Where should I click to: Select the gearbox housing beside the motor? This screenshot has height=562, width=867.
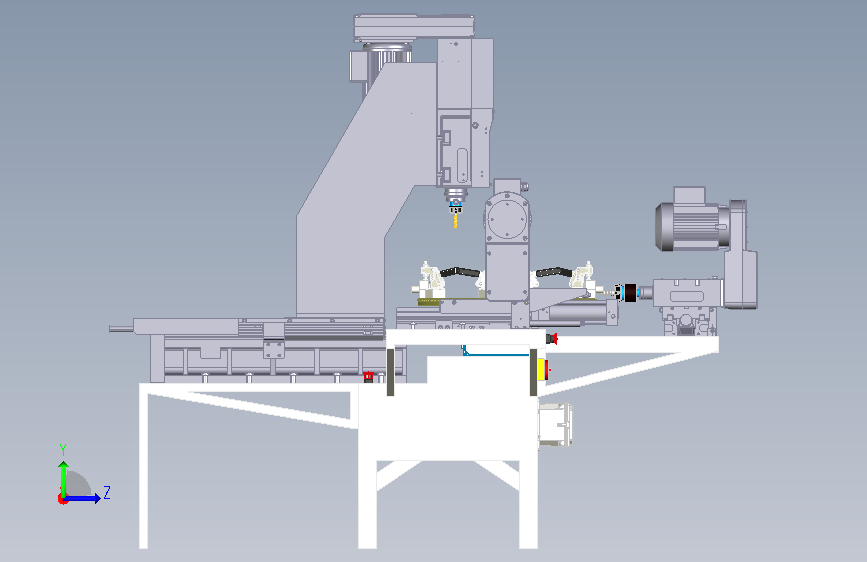pyautogui.click(x=687, y=292)
